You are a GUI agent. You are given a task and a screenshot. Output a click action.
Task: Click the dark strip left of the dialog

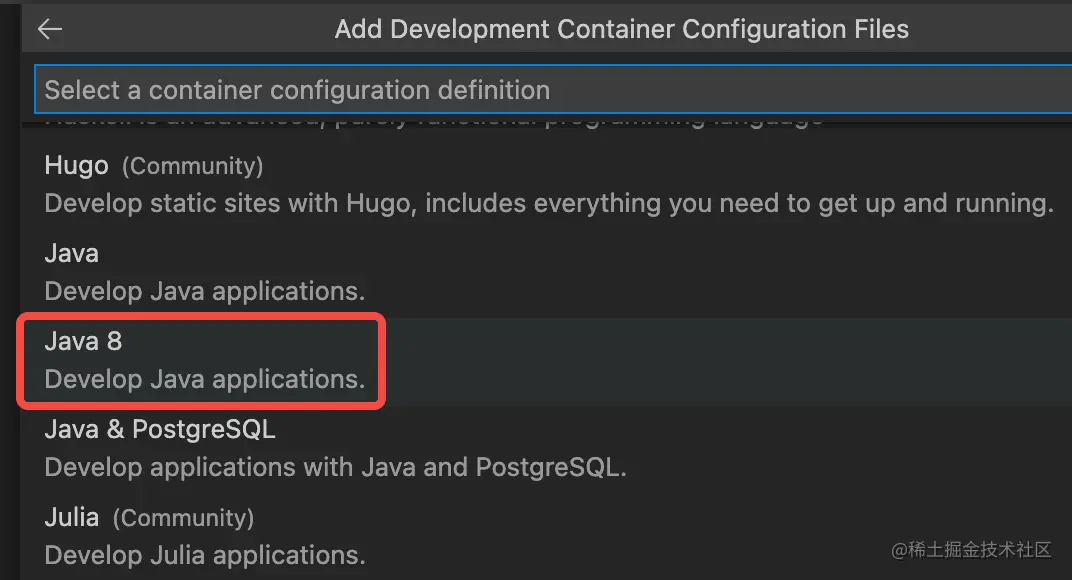click(10, 300)
